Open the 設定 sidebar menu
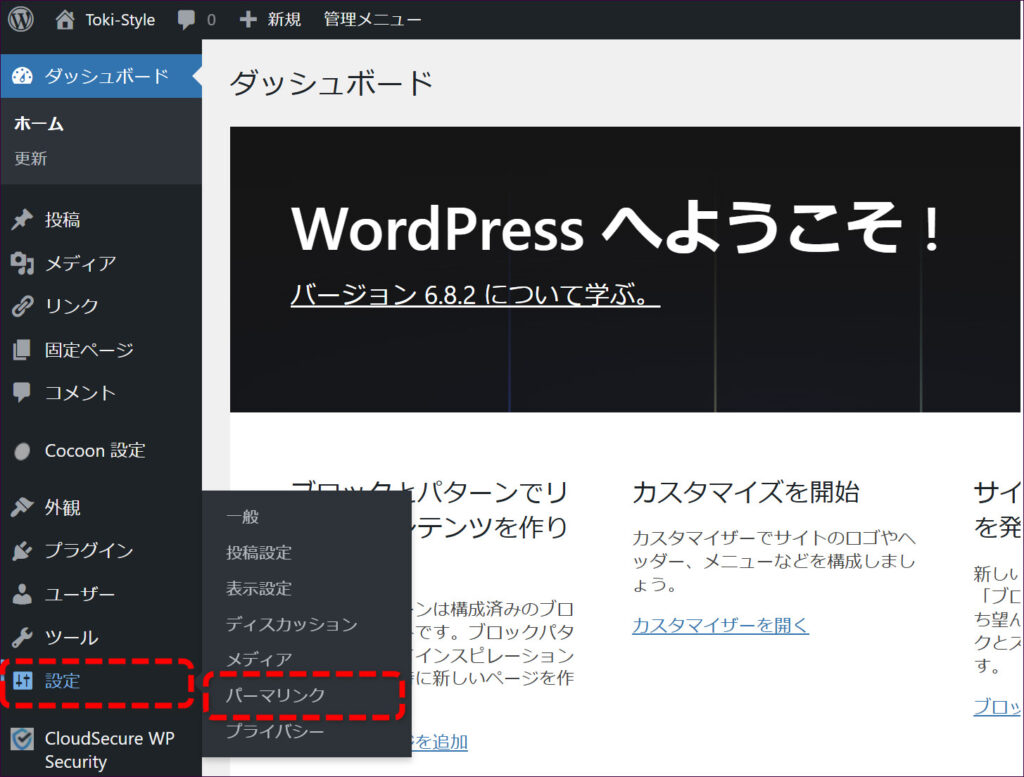 click(63, 681)
